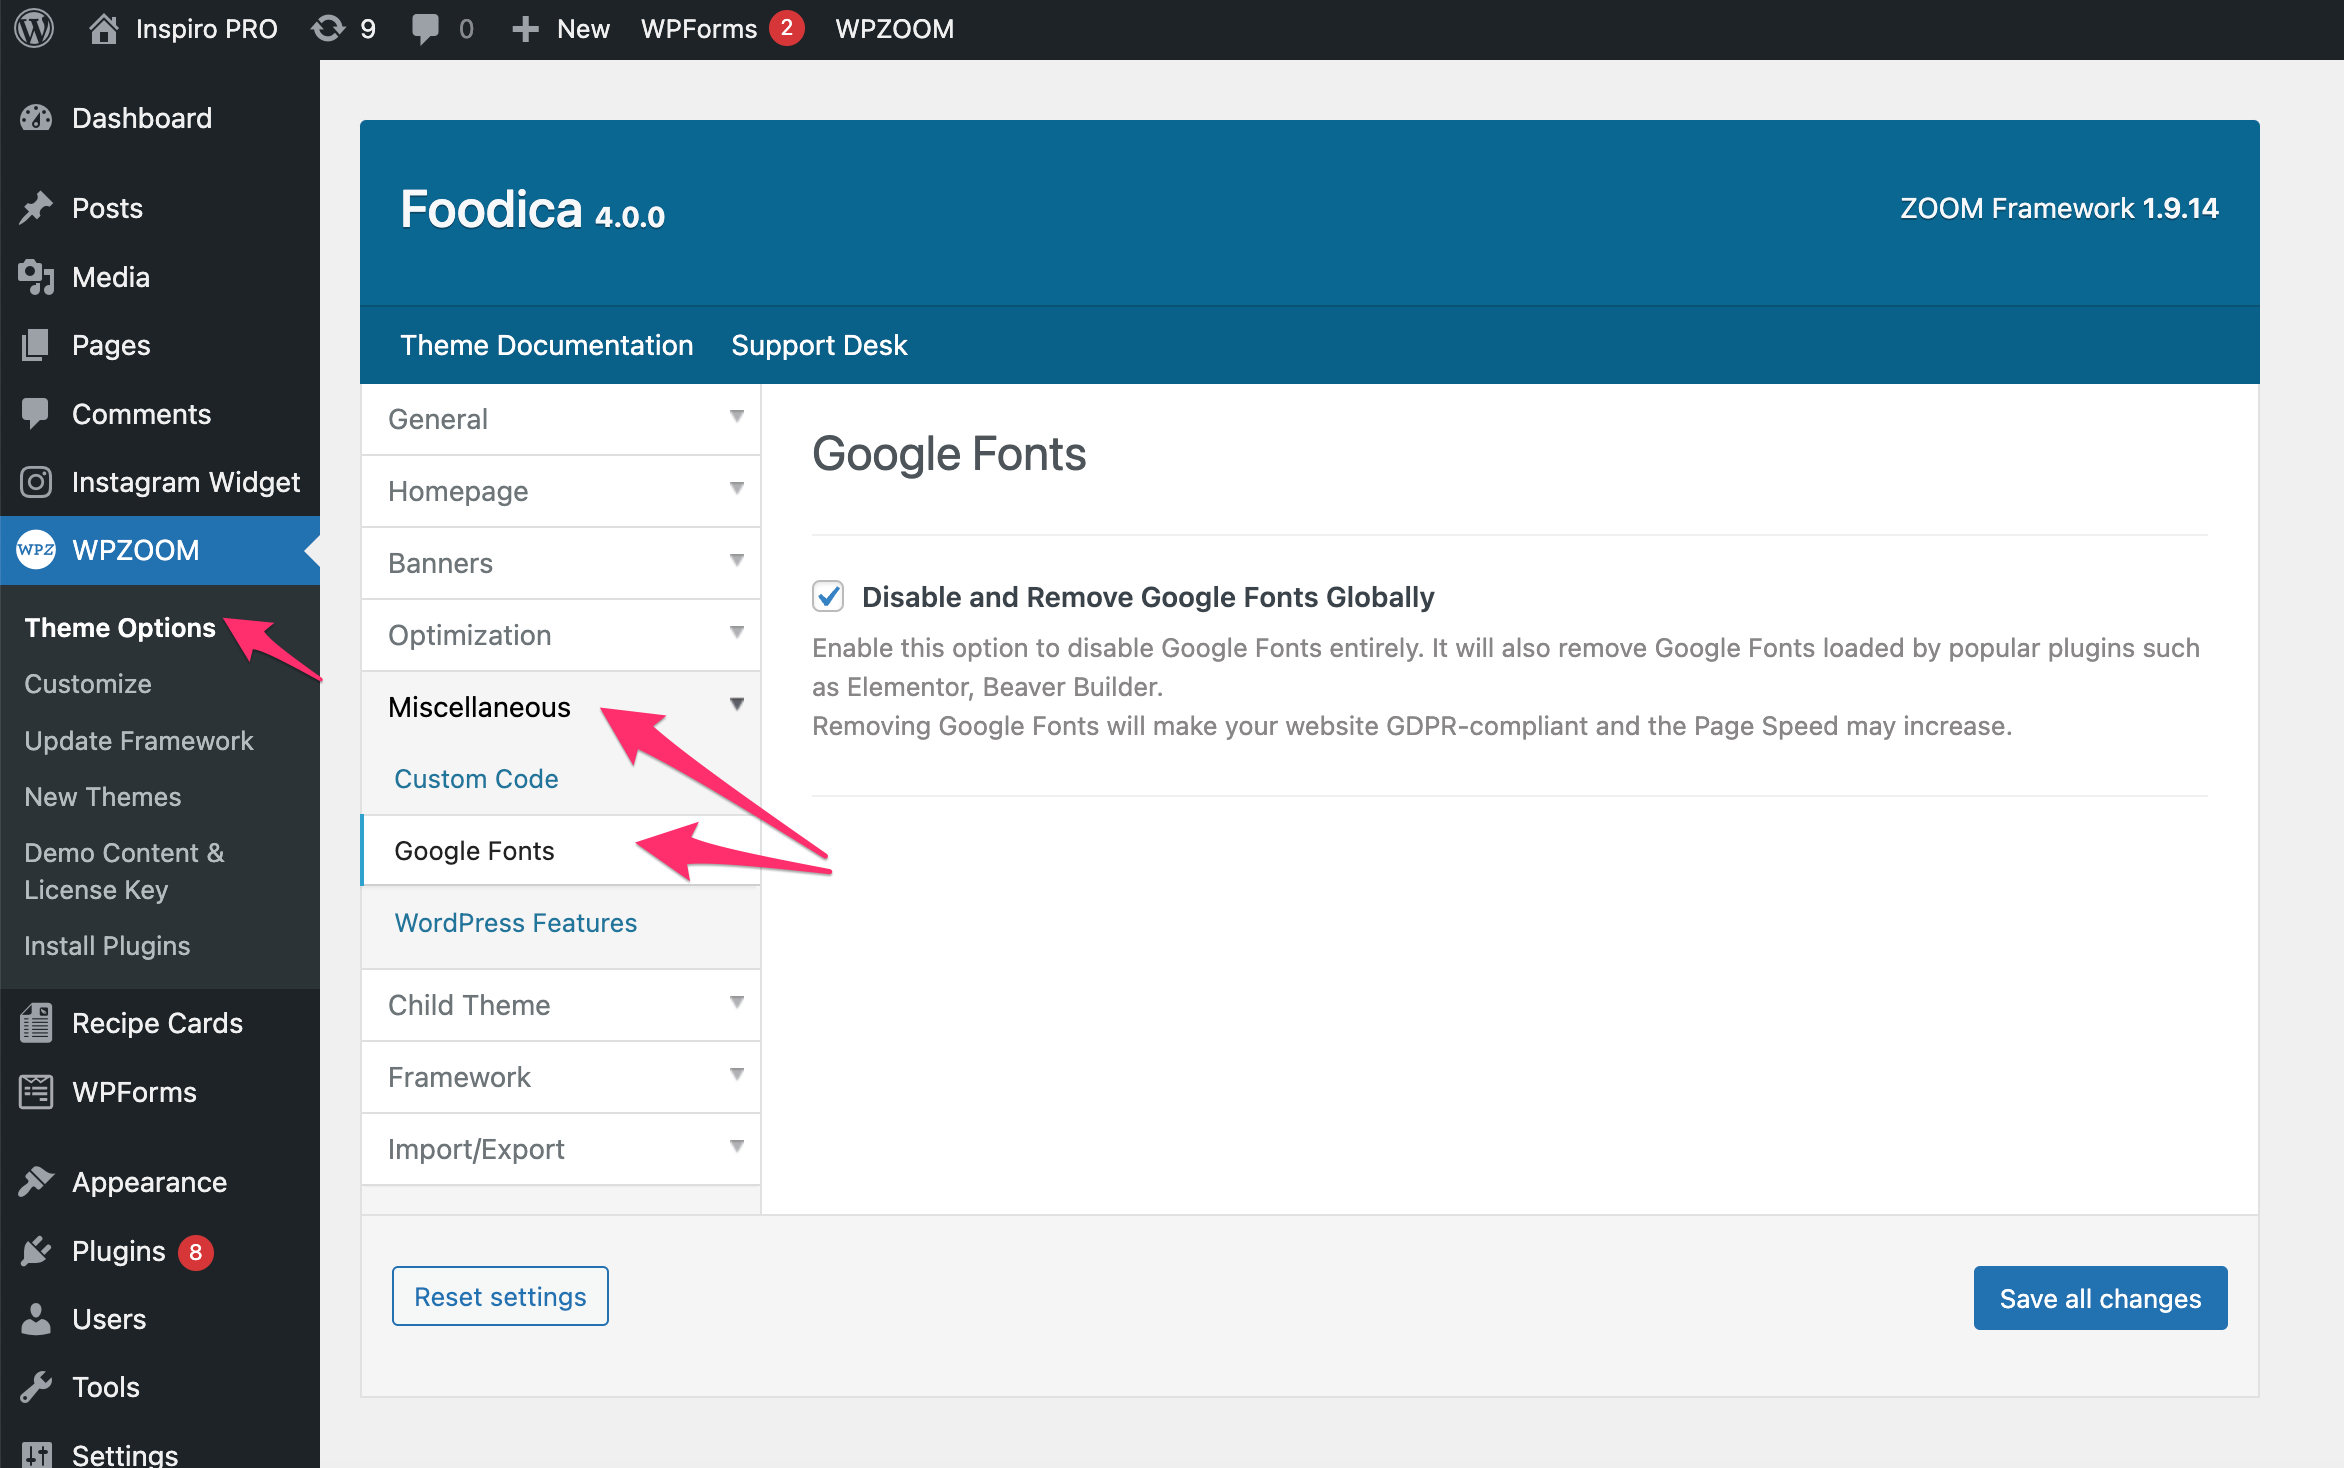Click the Recipe Cards icon

point(36,1023)
